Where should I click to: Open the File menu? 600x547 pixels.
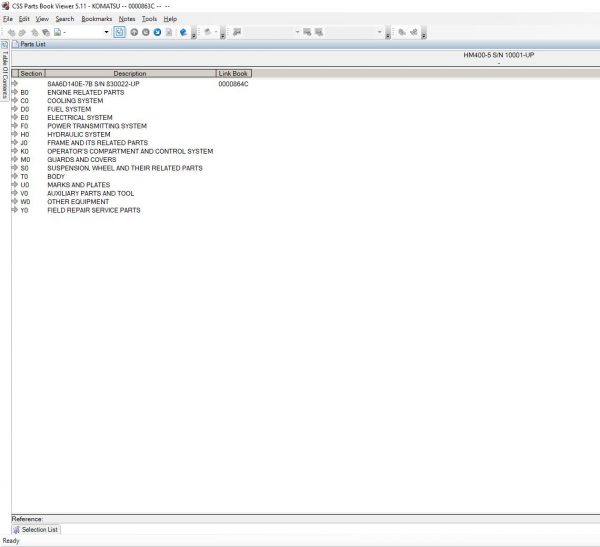click(x=8, y=19)
